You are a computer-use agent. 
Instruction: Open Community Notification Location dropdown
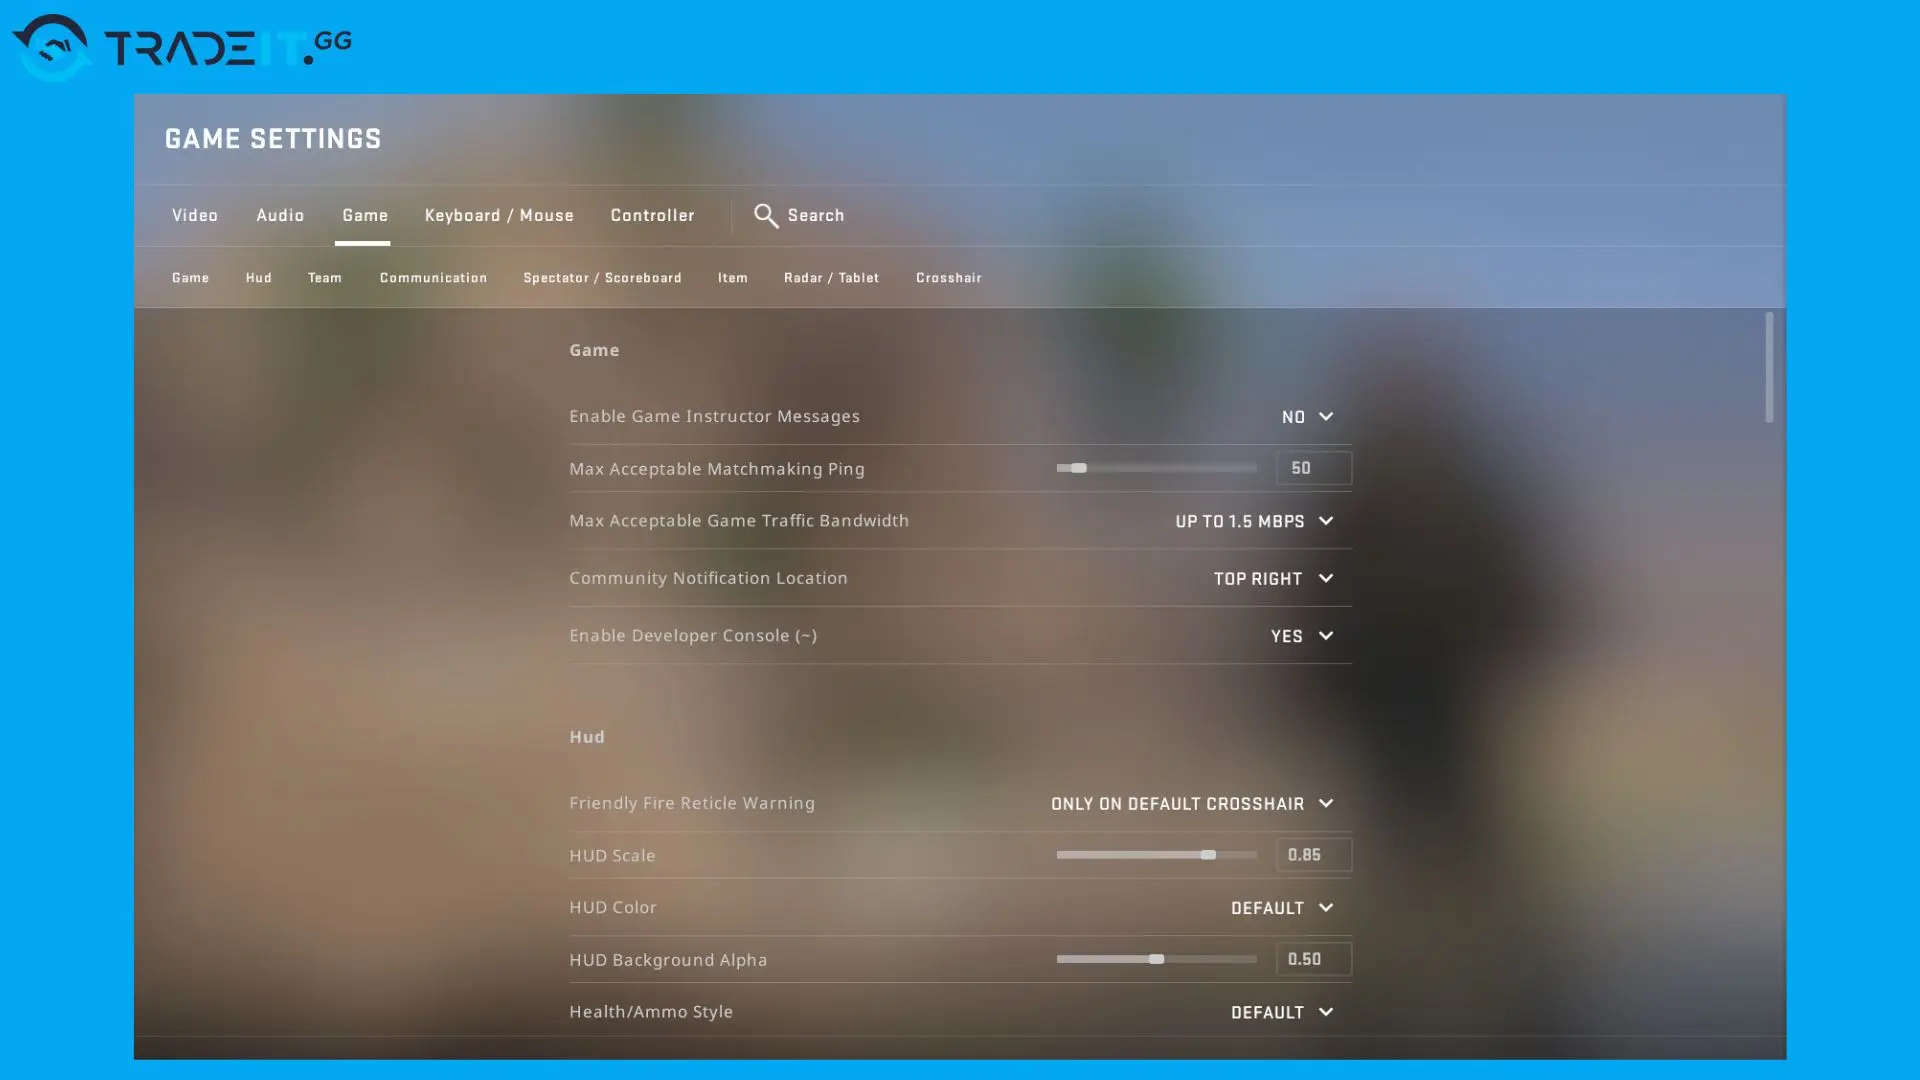pyautogui.click(x=1274, y=579)
